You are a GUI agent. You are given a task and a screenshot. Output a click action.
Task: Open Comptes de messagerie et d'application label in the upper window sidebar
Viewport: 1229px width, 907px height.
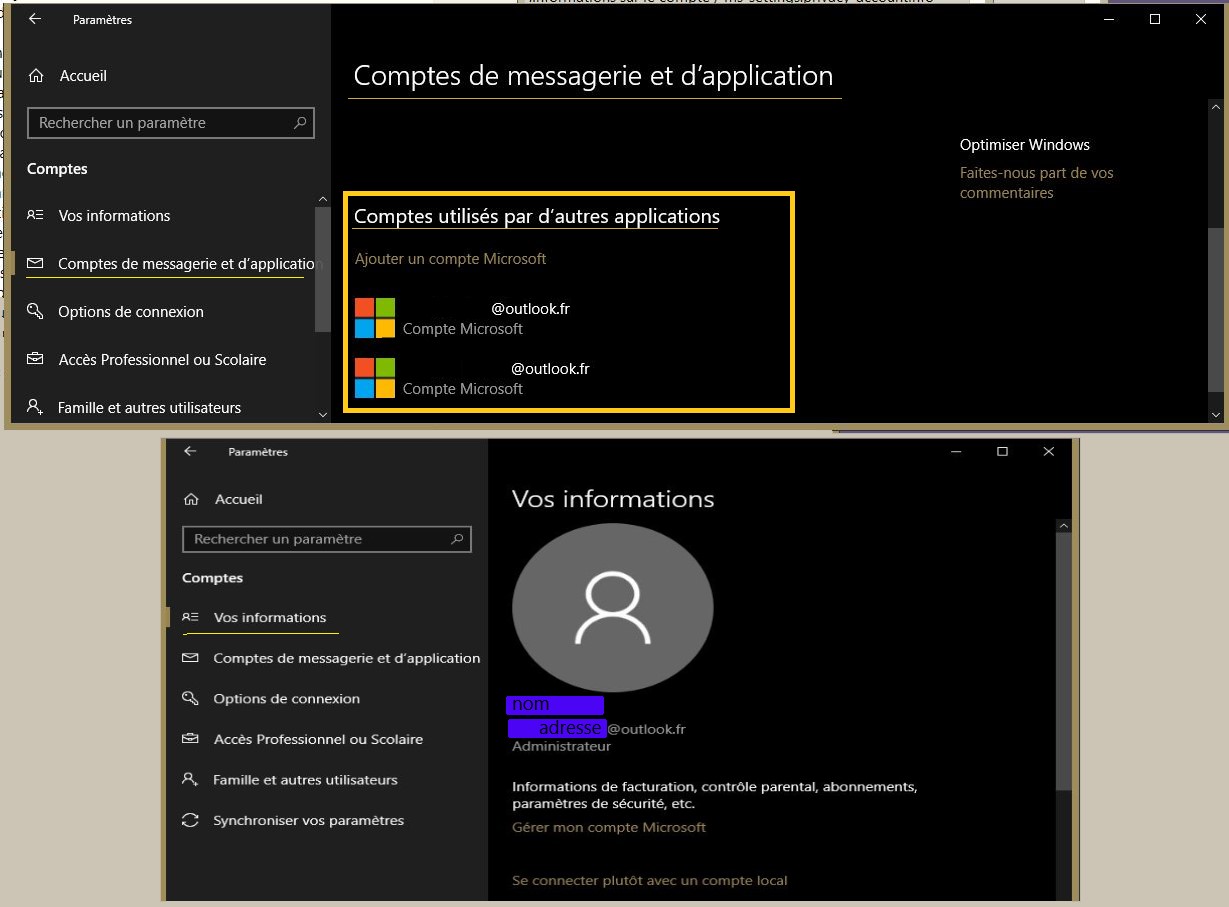pos(188,264)
